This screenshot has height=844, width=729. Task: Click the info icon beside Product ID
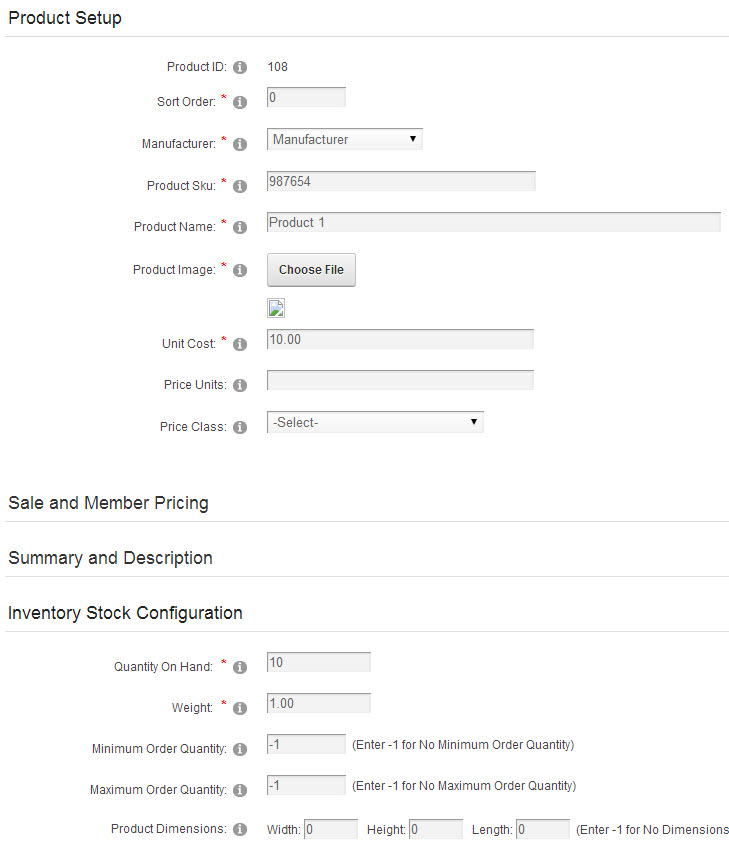[240, 67]
